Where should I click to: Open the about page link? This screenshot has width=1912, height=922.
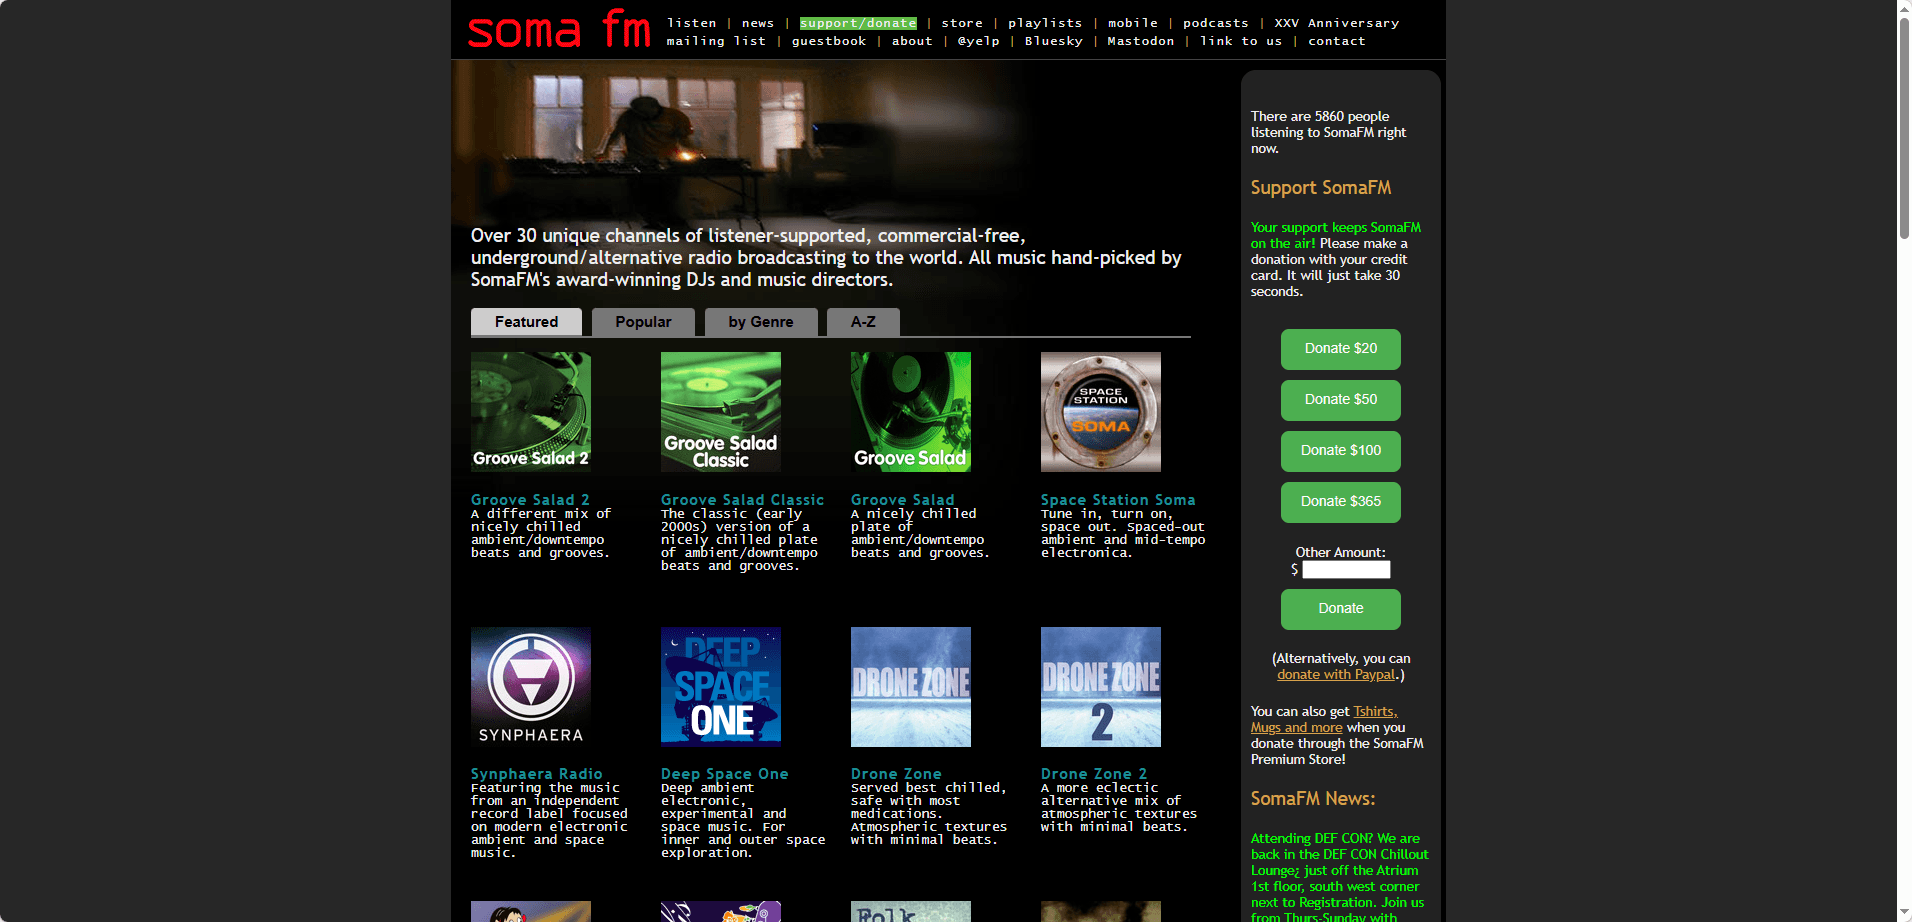click(912, 41)
